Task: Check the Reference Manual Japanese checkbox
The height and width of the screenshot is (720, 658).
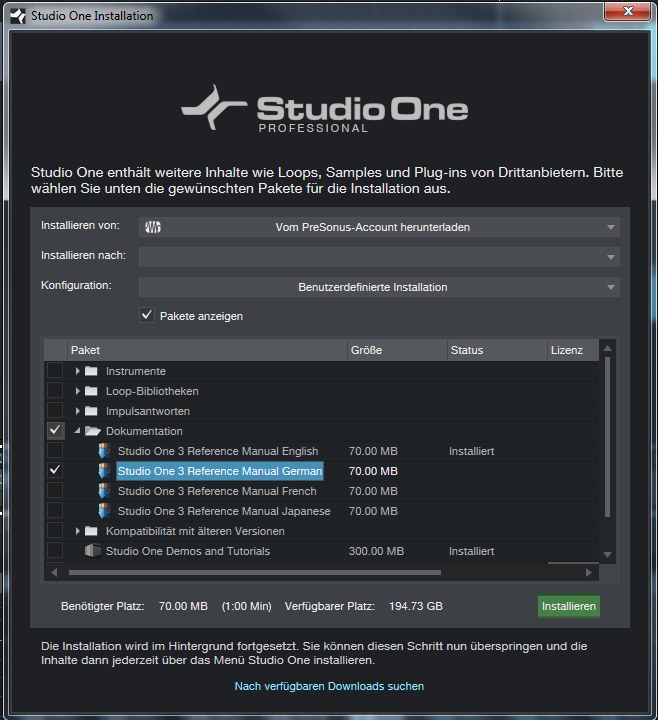Action: (x=55, y=510)
